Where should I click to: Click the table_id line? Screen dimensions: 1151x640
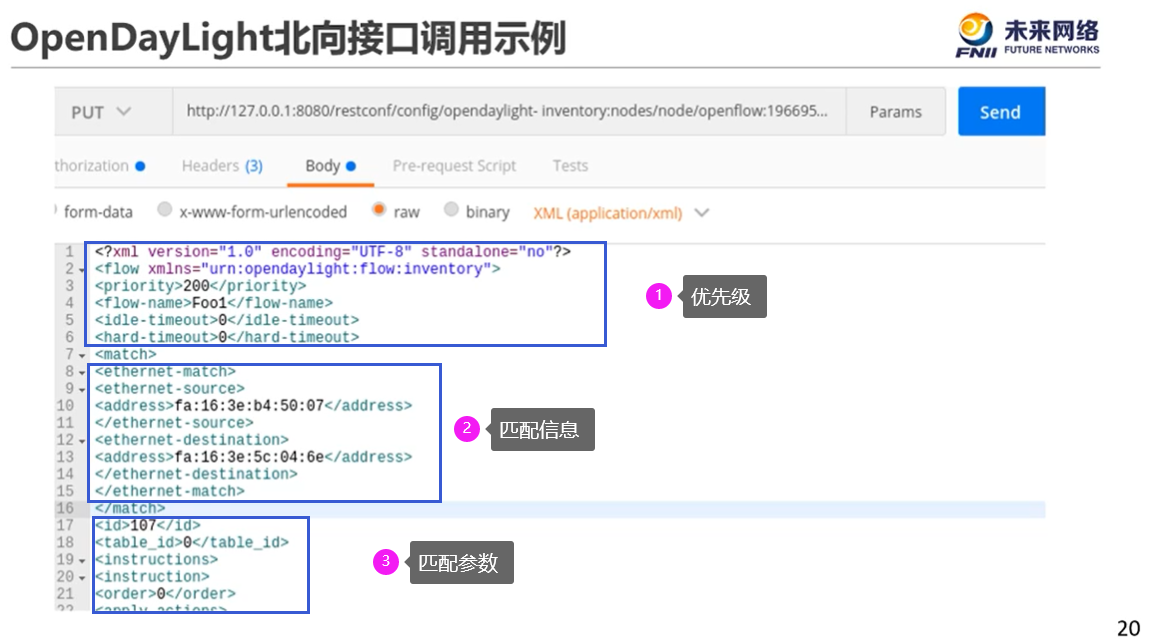pyautogui.click(x=192, y=542)
